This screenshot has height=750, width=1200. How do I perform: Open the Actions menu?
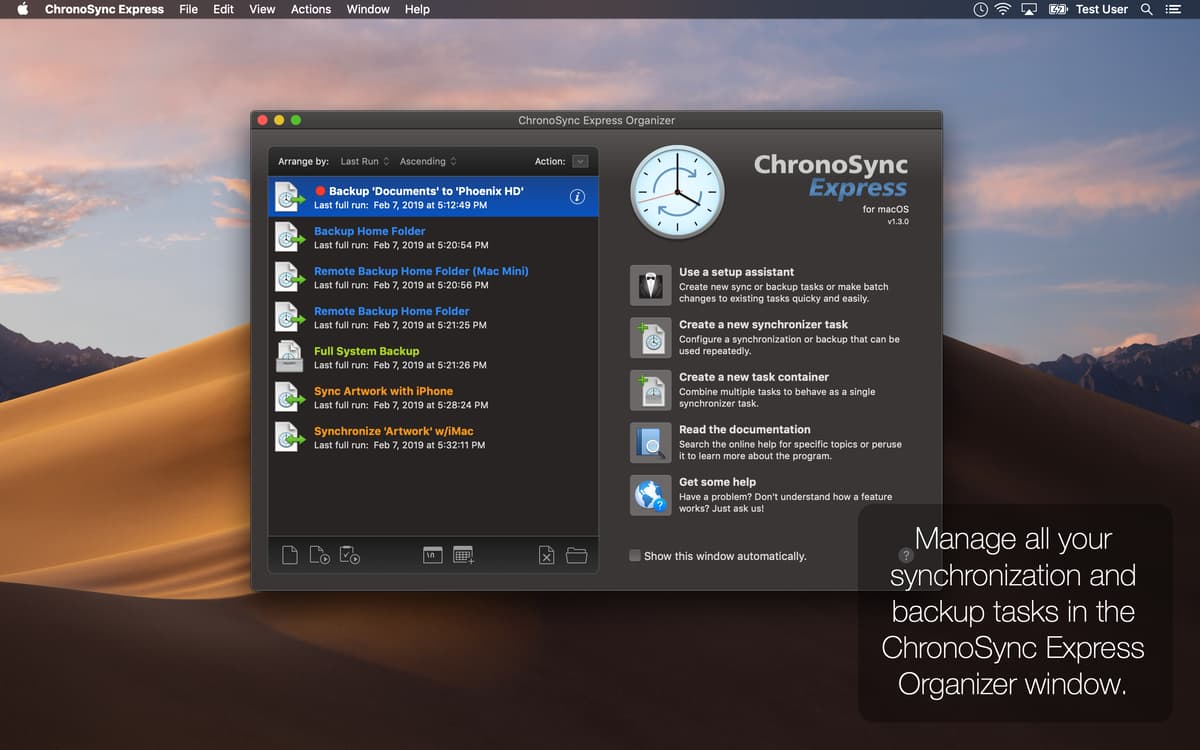click(310, 9)
